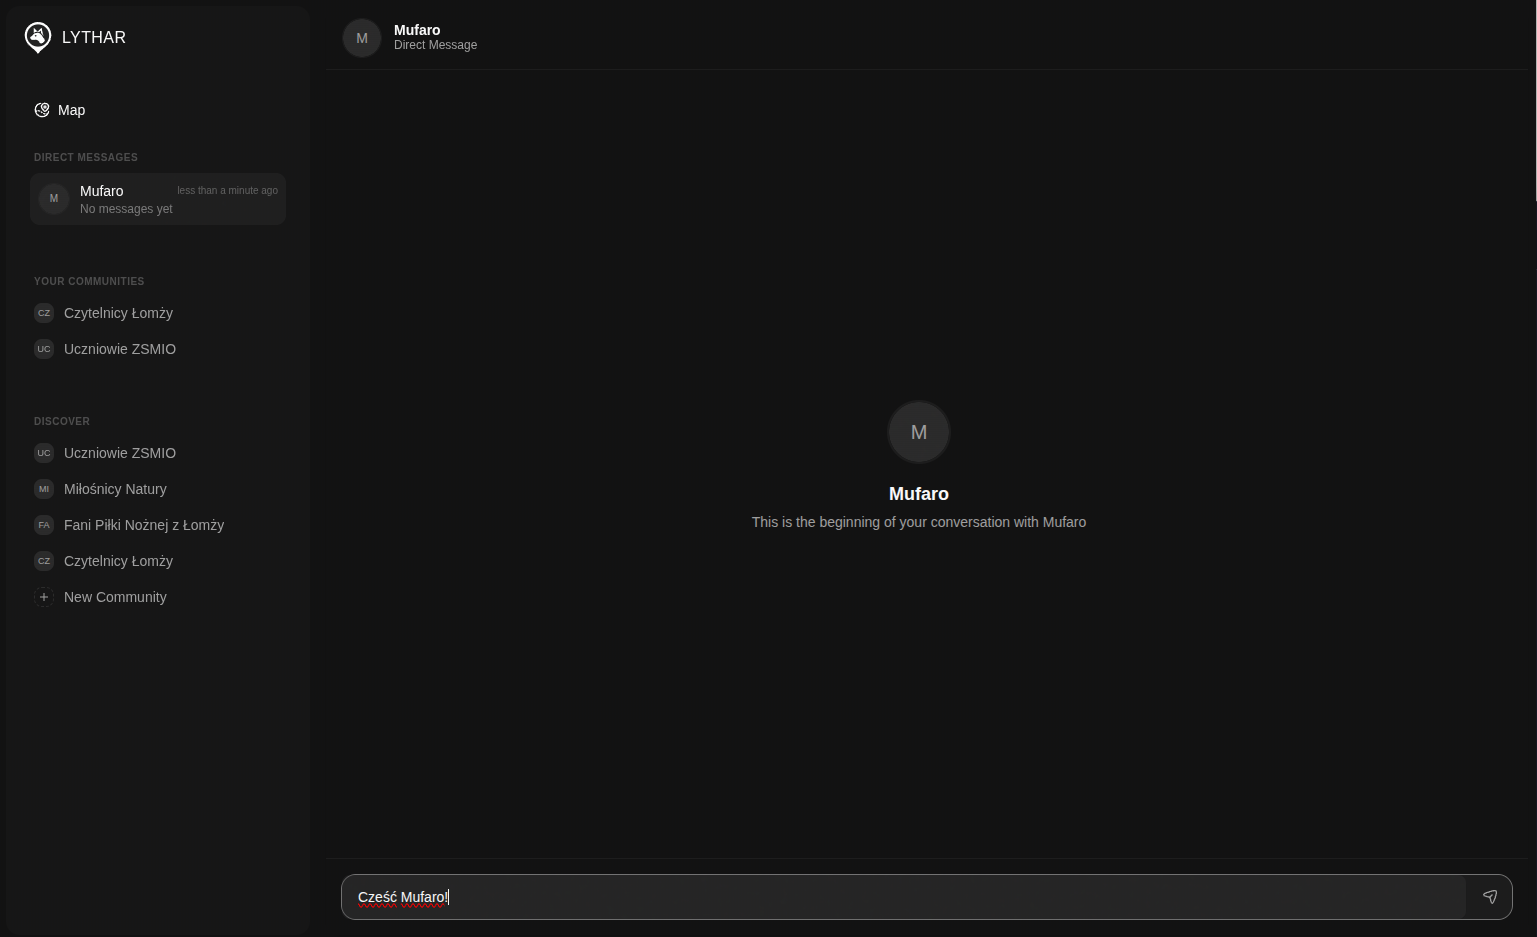Focus the message input containing 'Cześć Mufaro!'
The width and height of the screenshot is (1537, 937).
click(x=900, y=897)
